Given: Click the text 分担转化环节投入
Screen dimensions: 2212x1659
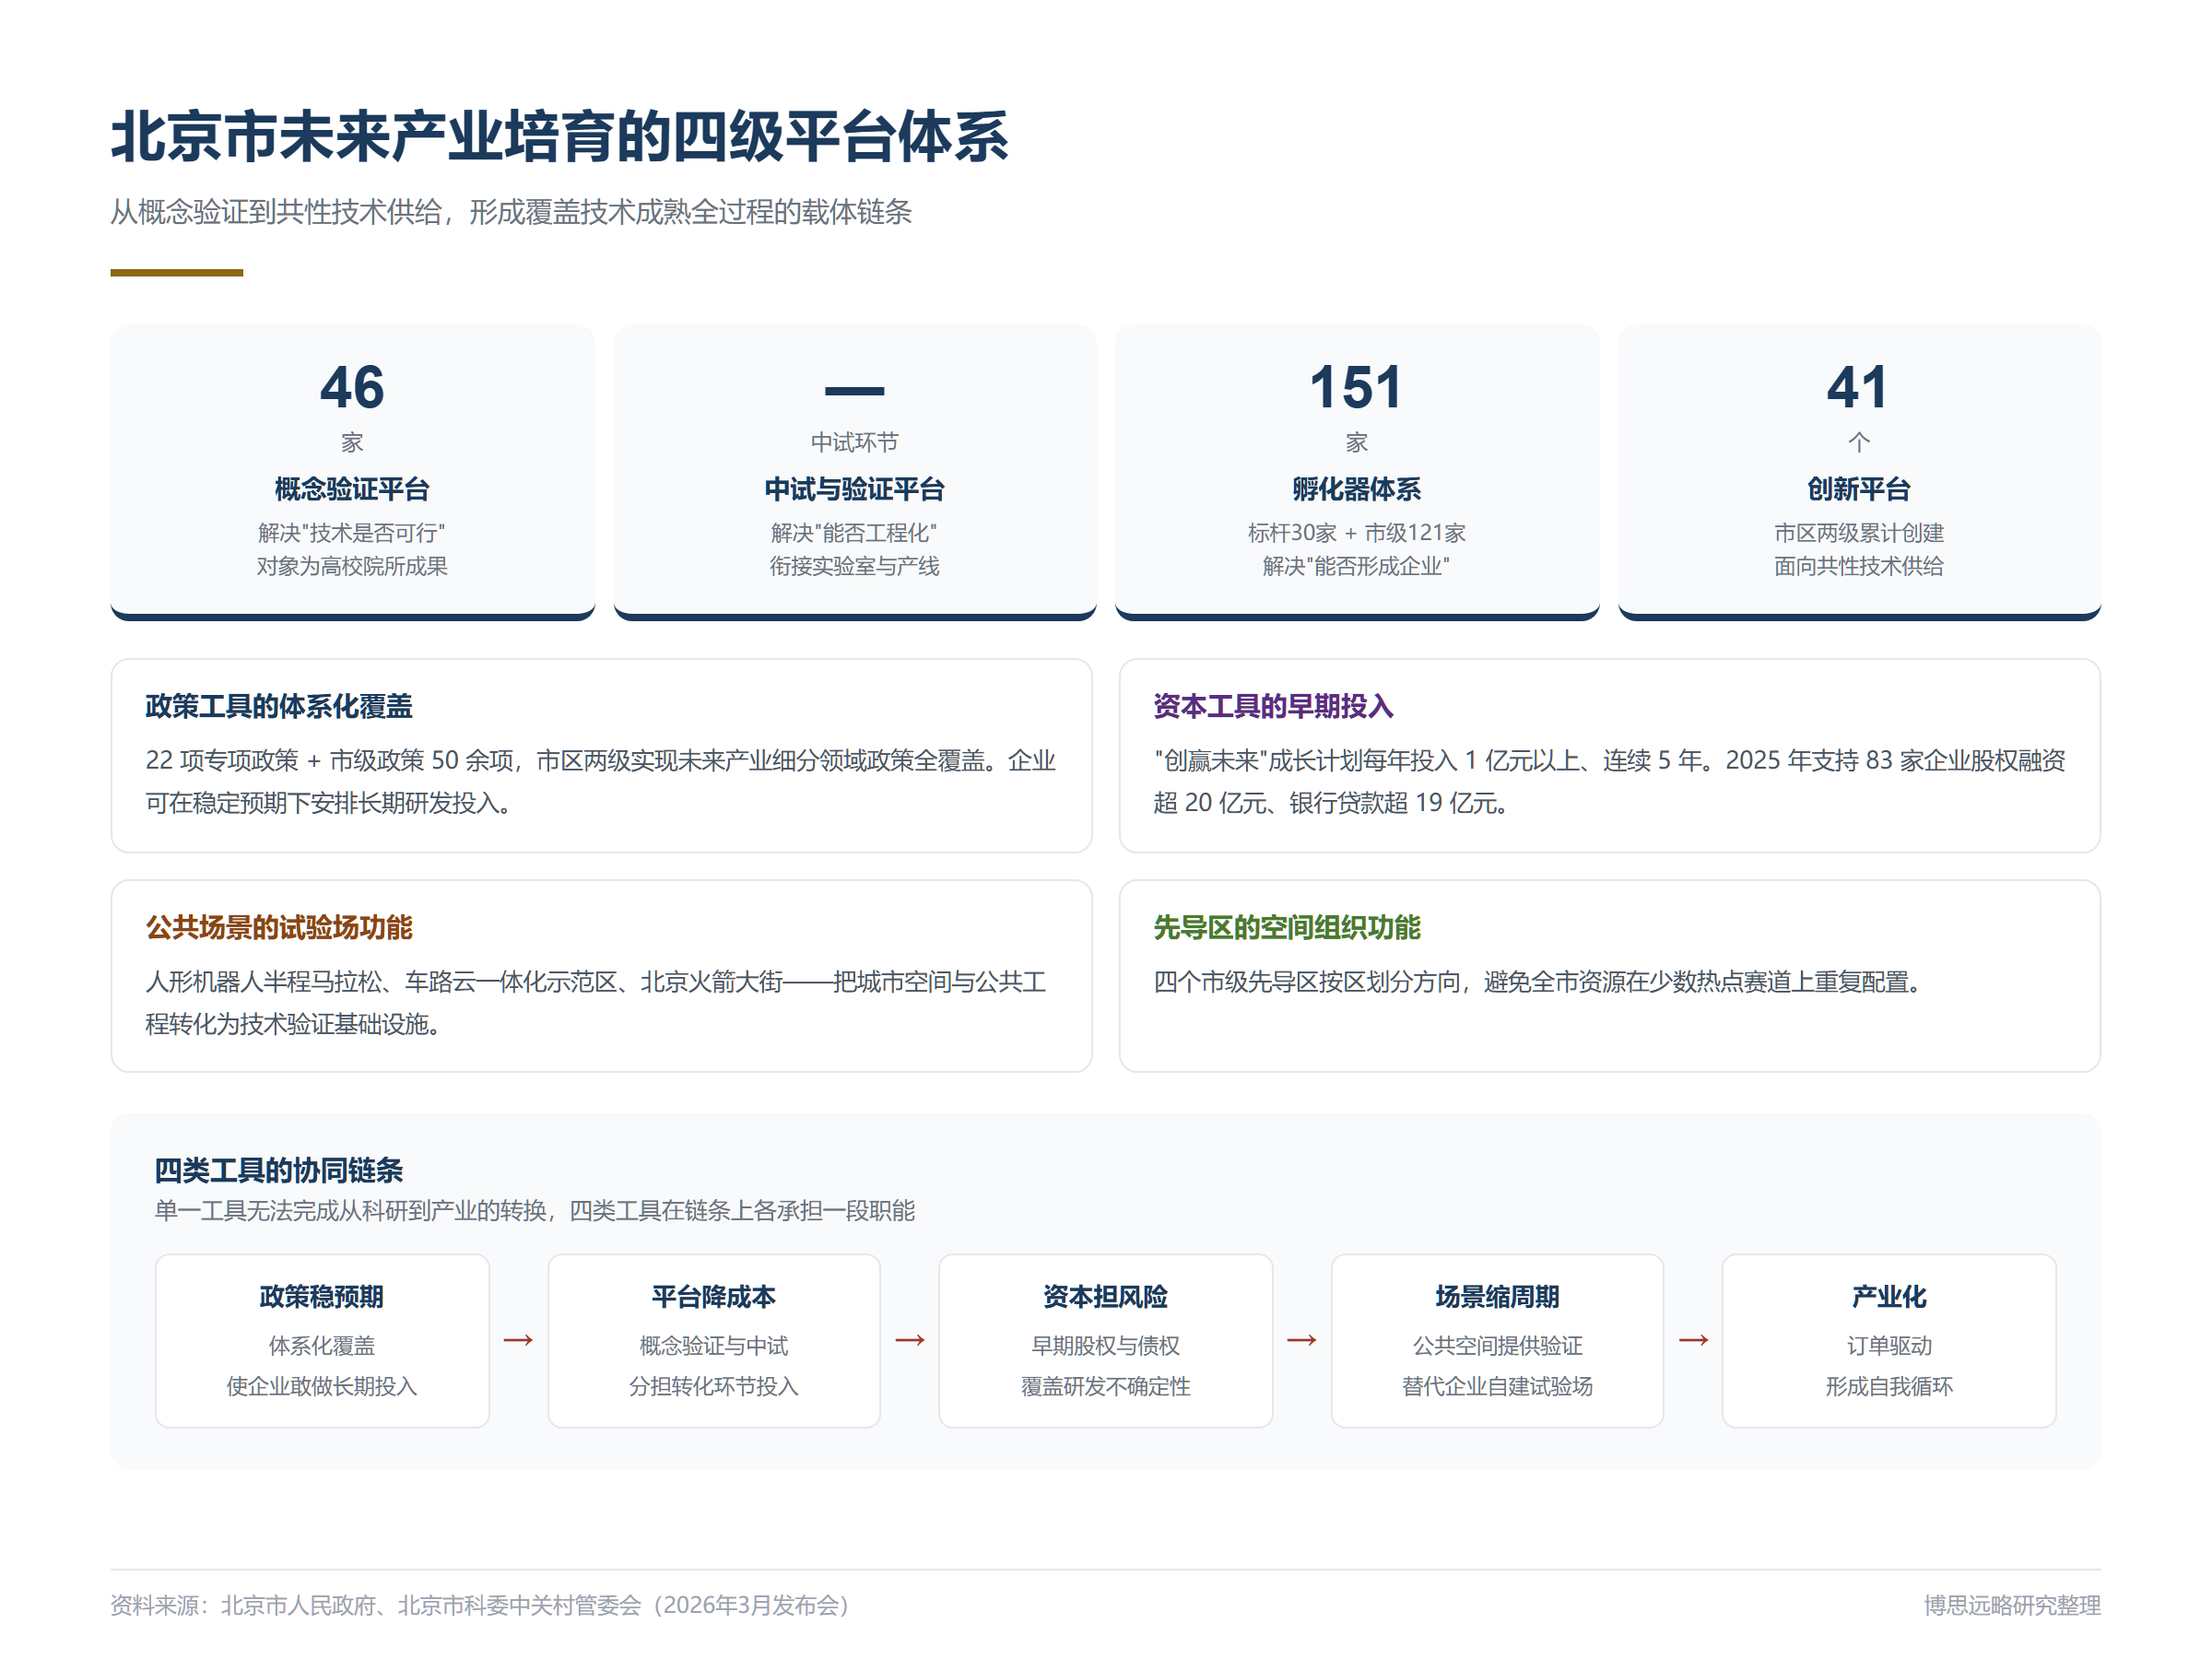Looking at the screenshot, I should (x=714, y=1387).
